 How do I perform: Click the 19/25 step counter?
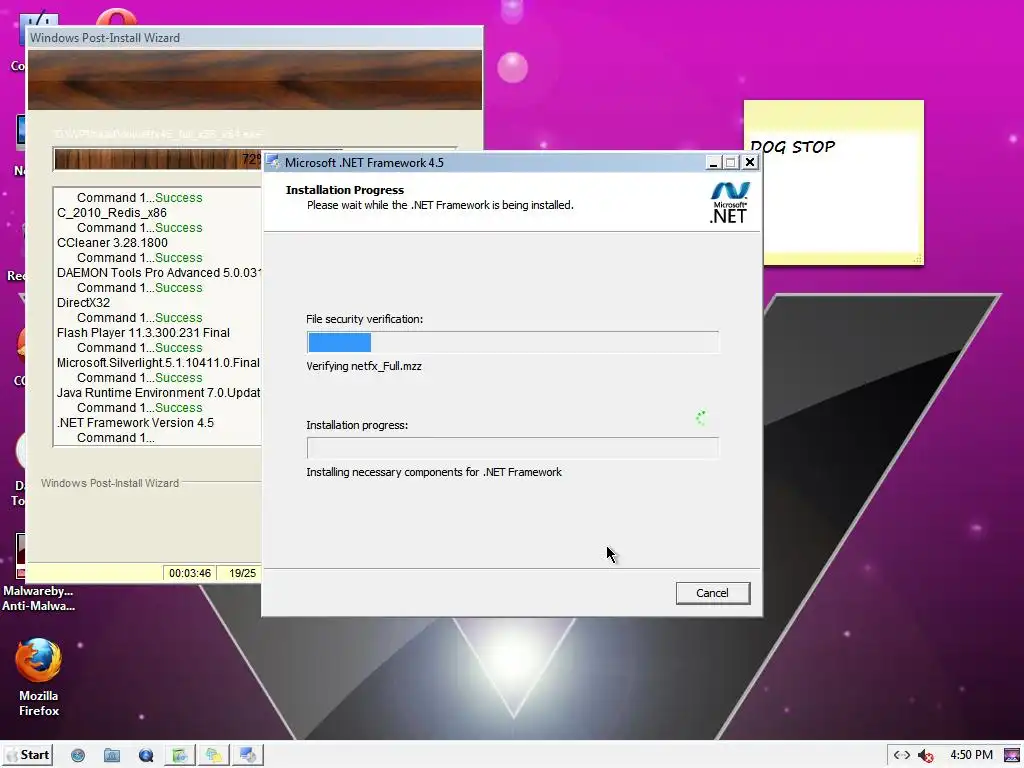242,573
